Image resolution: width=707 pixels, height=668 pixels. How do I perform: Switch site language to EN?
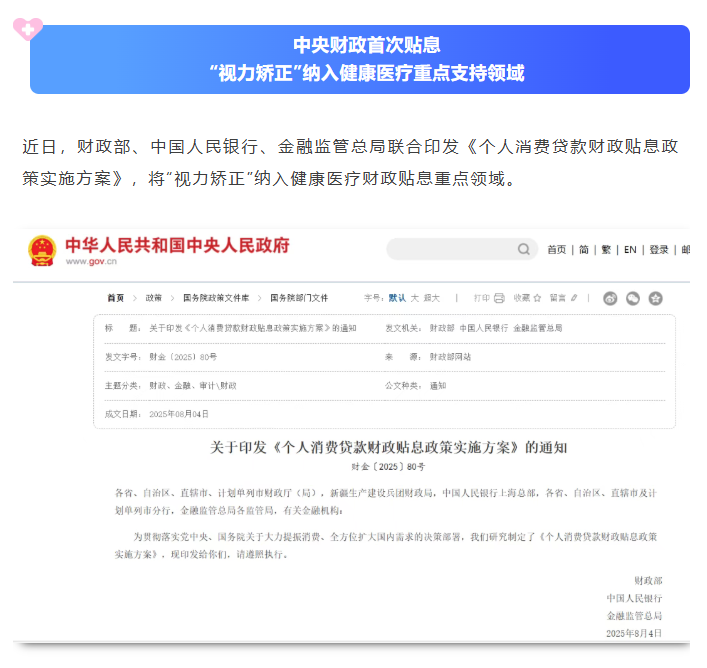click(x=630, y=250)
